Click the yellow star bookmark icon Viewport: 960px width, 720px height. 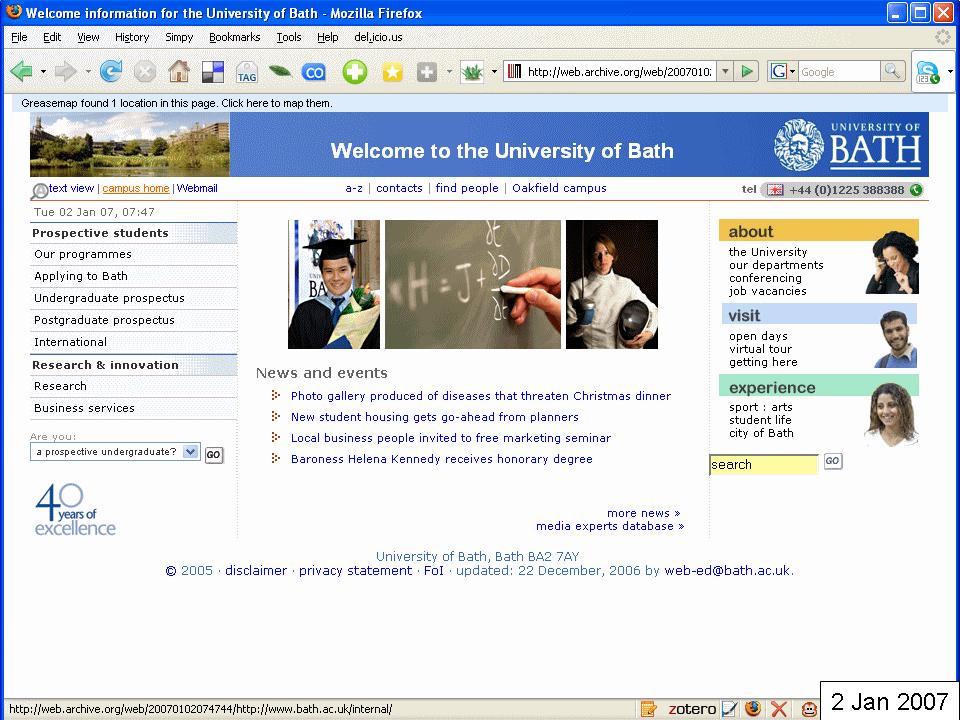point(392,72)
